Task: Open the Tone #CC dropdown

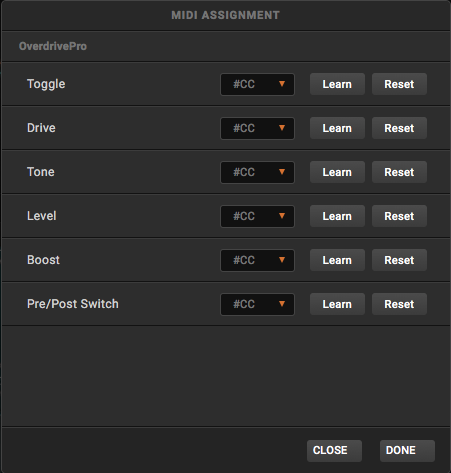Action: [x=257, y=172]
